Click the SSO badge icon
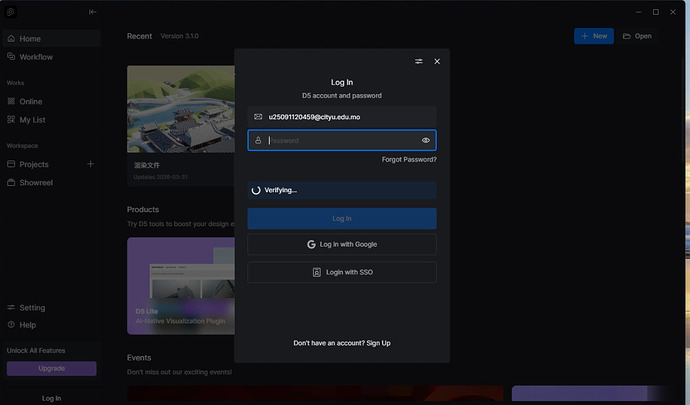This screenshot has width=690, height=405. (x=316, y=272)
